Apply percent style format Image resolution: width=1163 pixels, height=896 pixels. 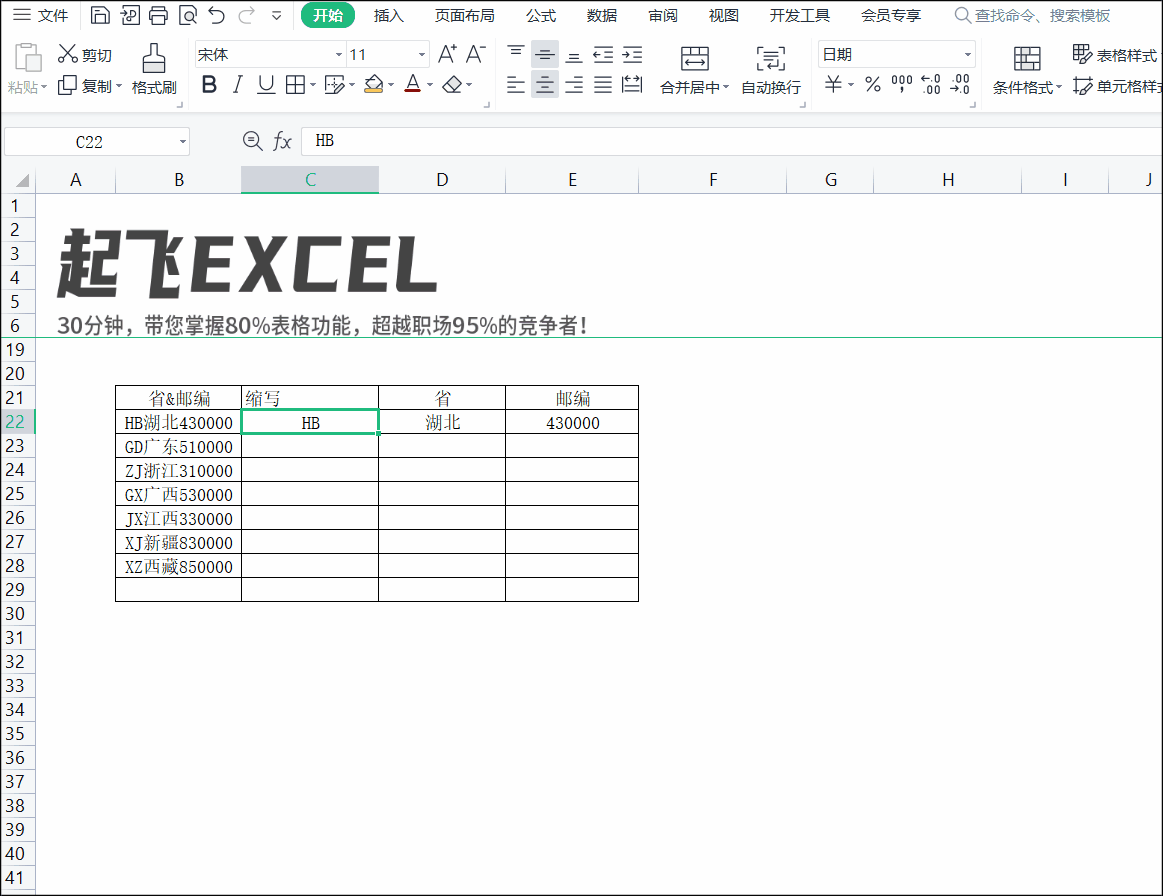[873, 85]
